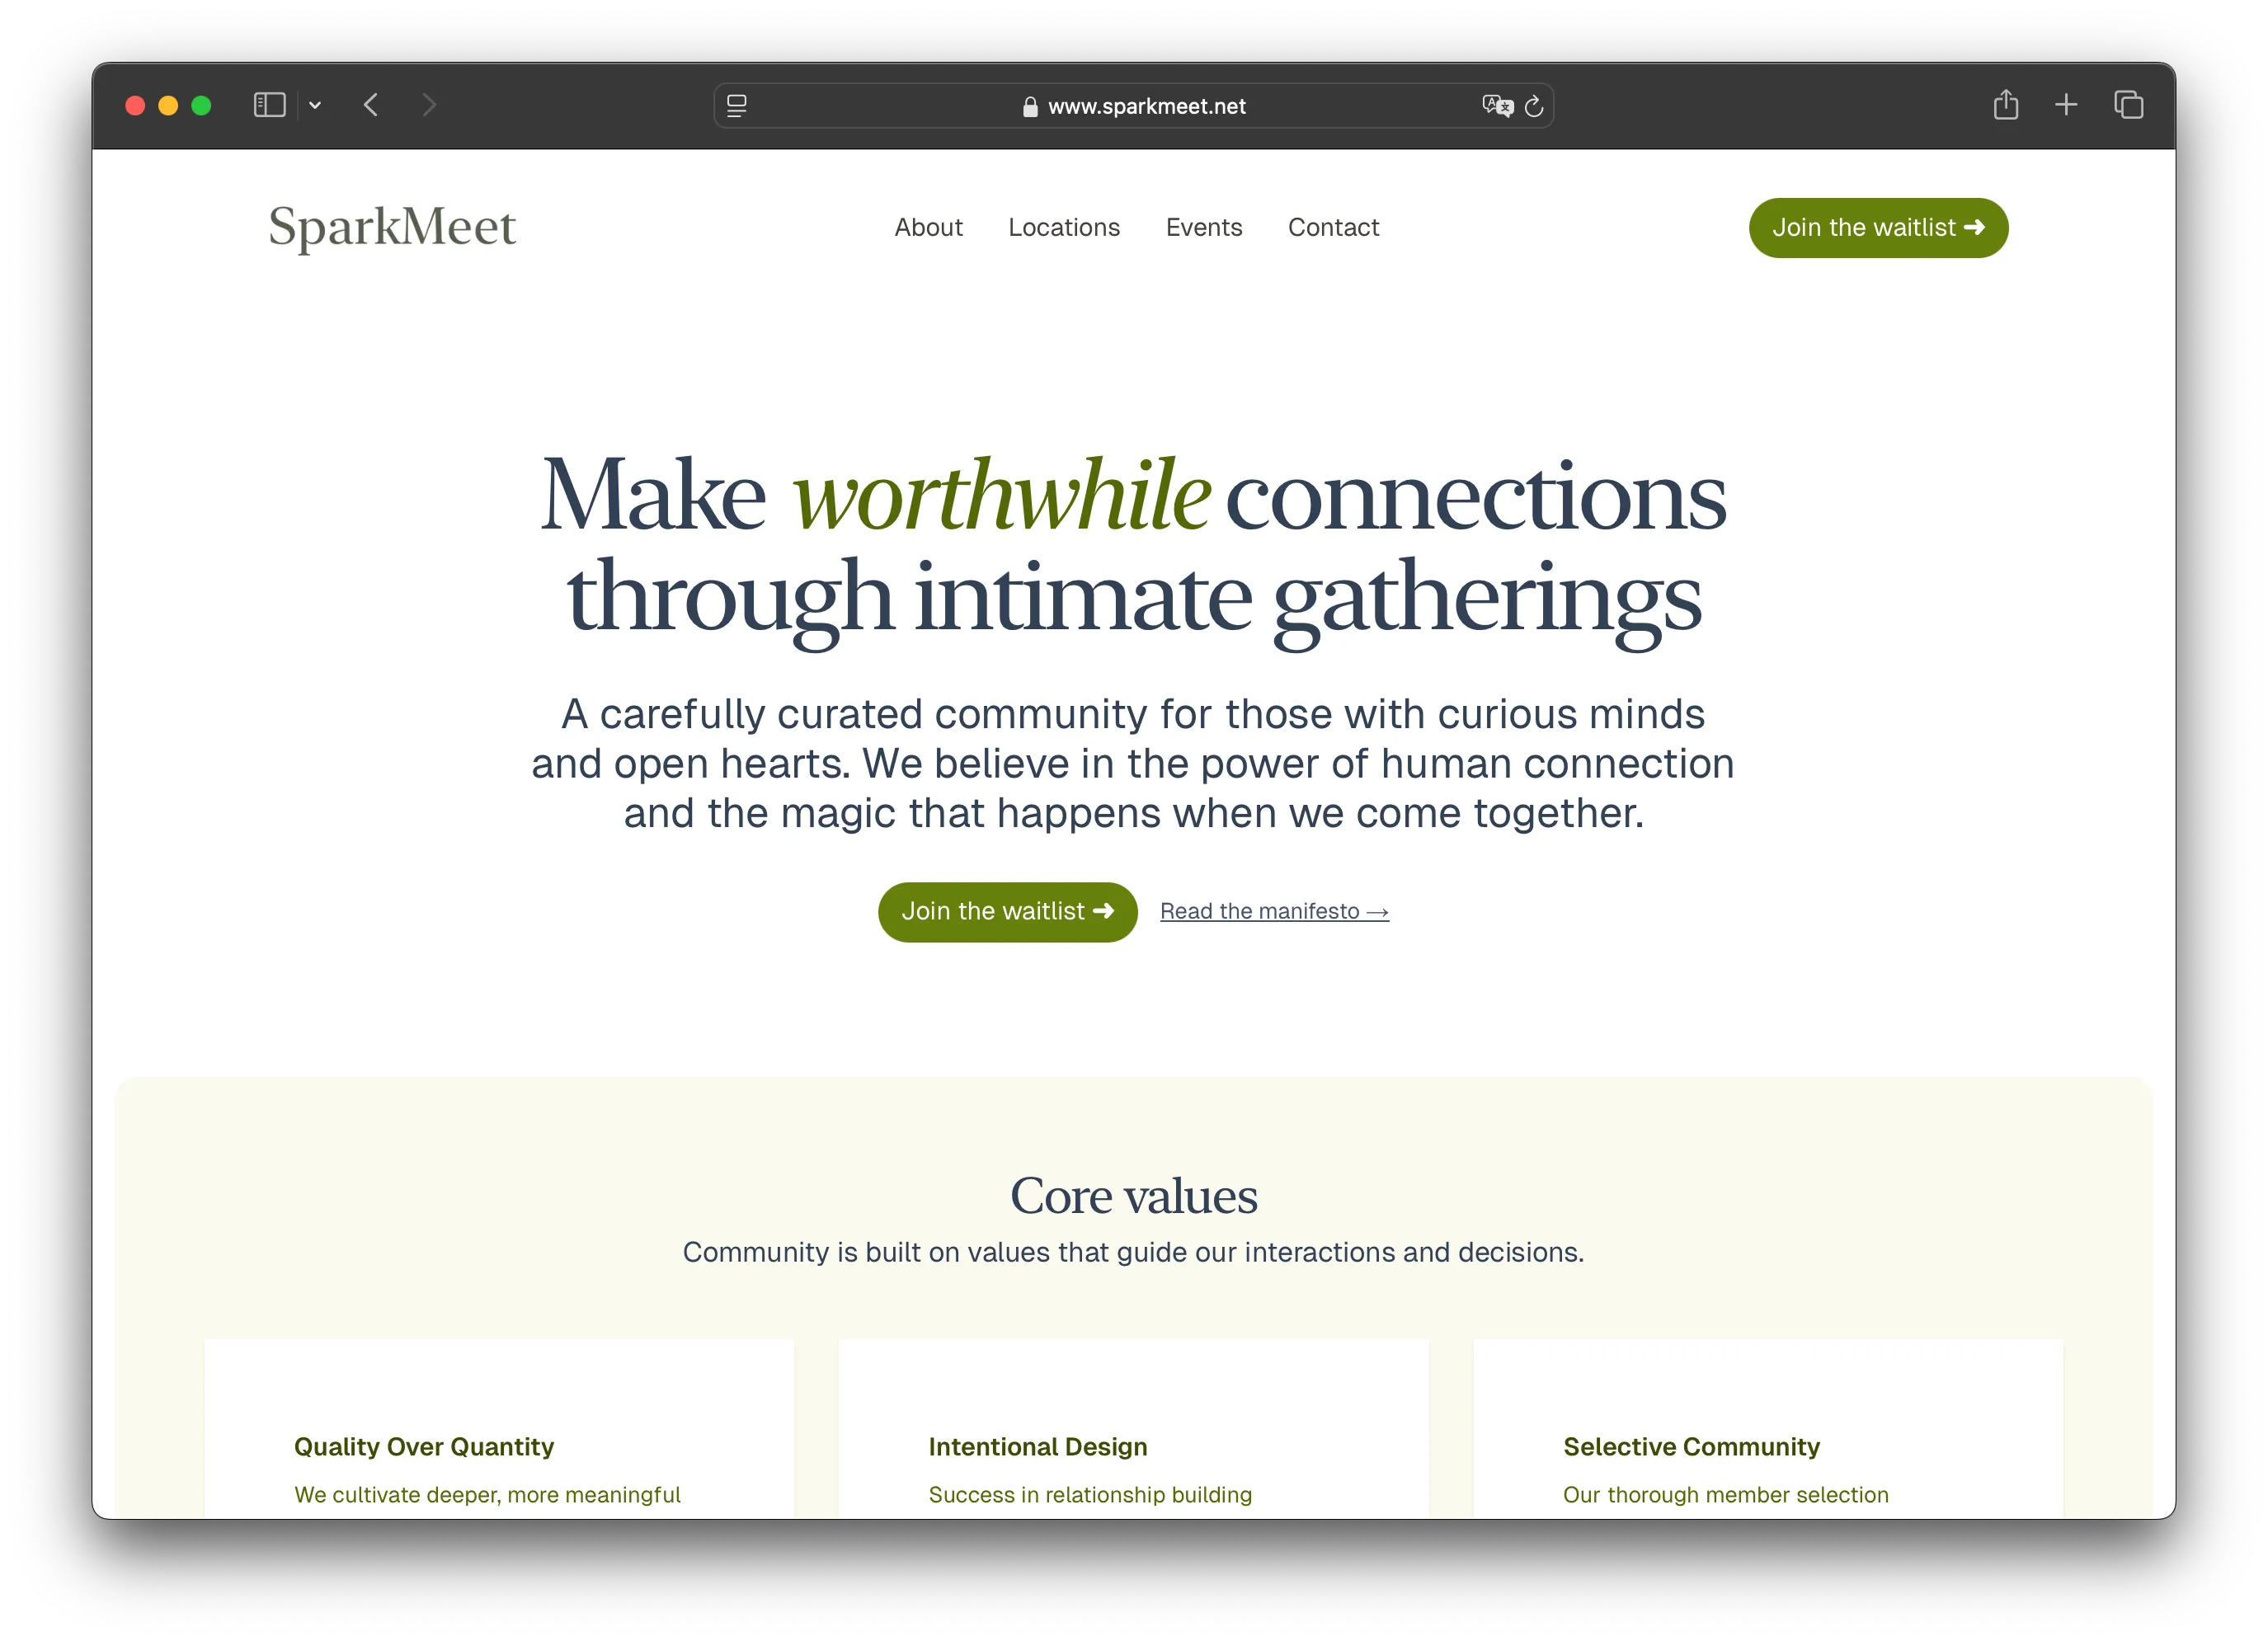Scroll down to see Core values cards
The height and width of the screenshot is (1641, 2268).
(x=1134, y=1427)
